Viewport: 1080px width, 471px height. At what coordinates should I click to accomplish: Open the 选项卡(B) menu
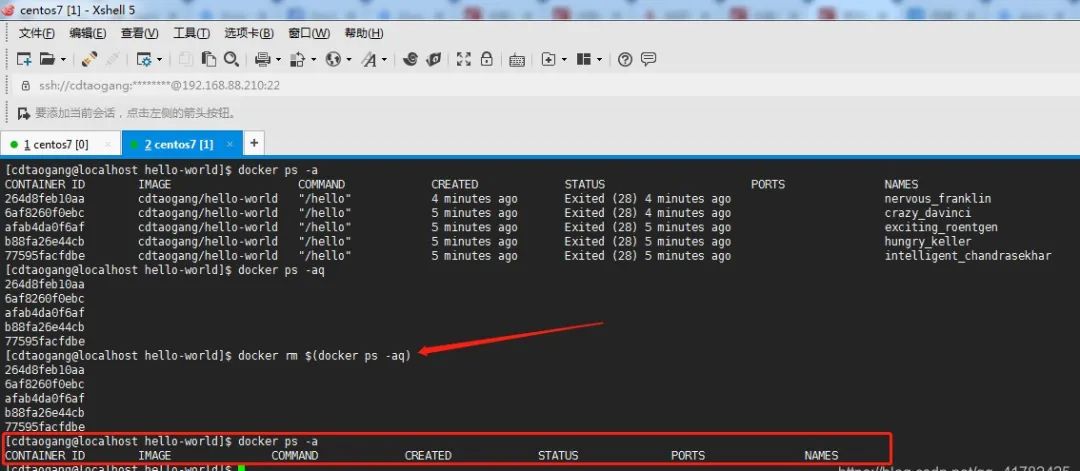(249, 33)
